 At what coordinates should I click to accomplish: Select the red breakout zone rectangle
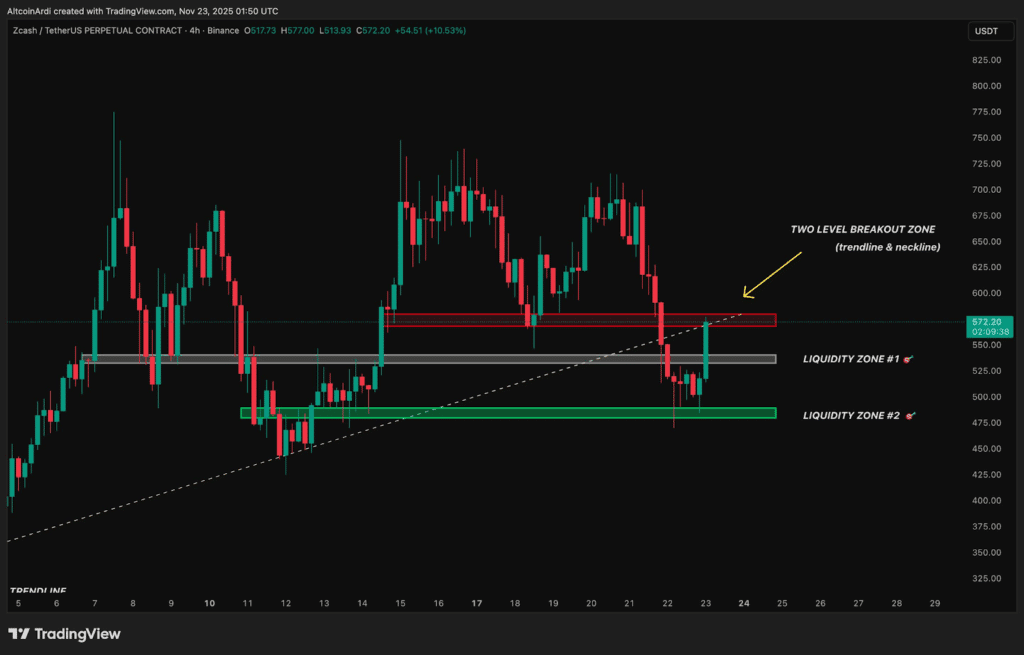pyautogui.click(x=580, y=320)
